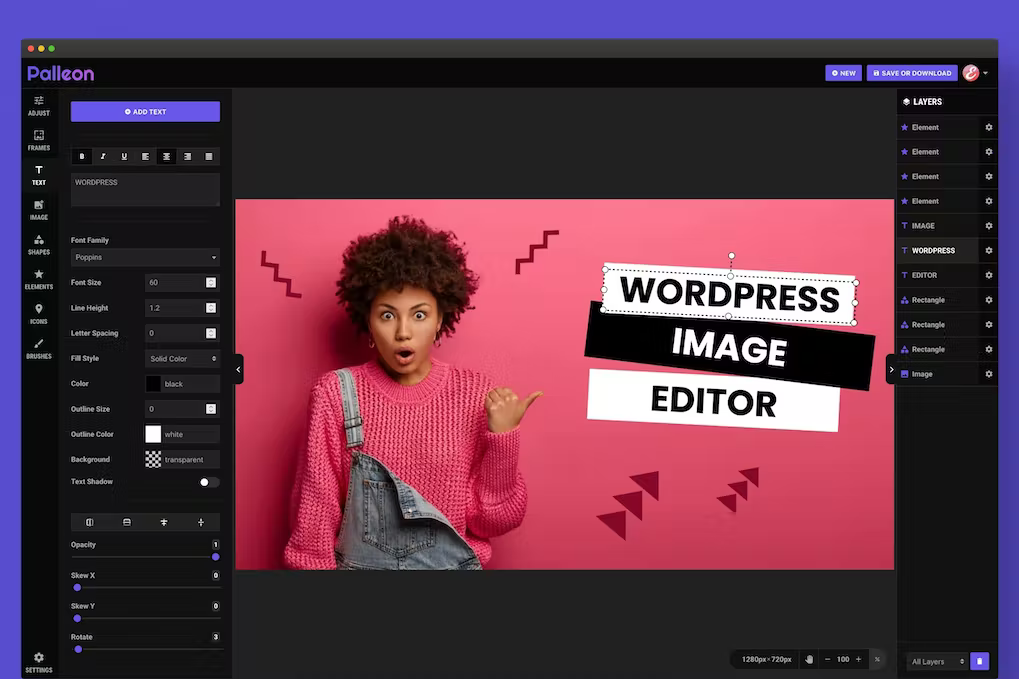The height and width of the screenshot is (679, 1019).
Task: Click the Font Size input field
Action: point(175,283)
